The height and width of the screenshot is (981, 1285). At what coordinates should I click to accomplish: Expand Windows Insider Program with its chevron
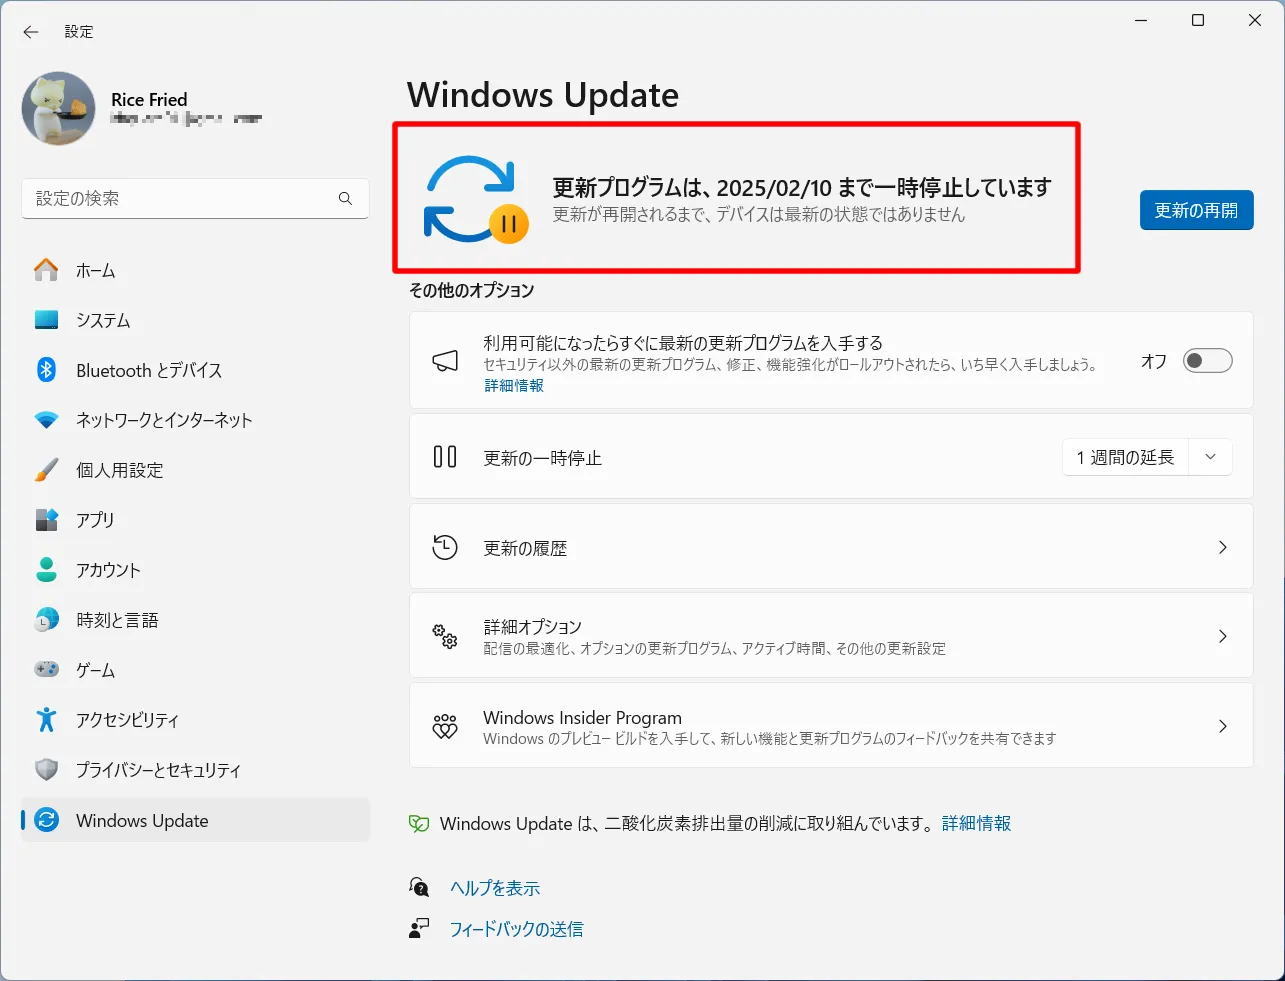pos(1222,726)
